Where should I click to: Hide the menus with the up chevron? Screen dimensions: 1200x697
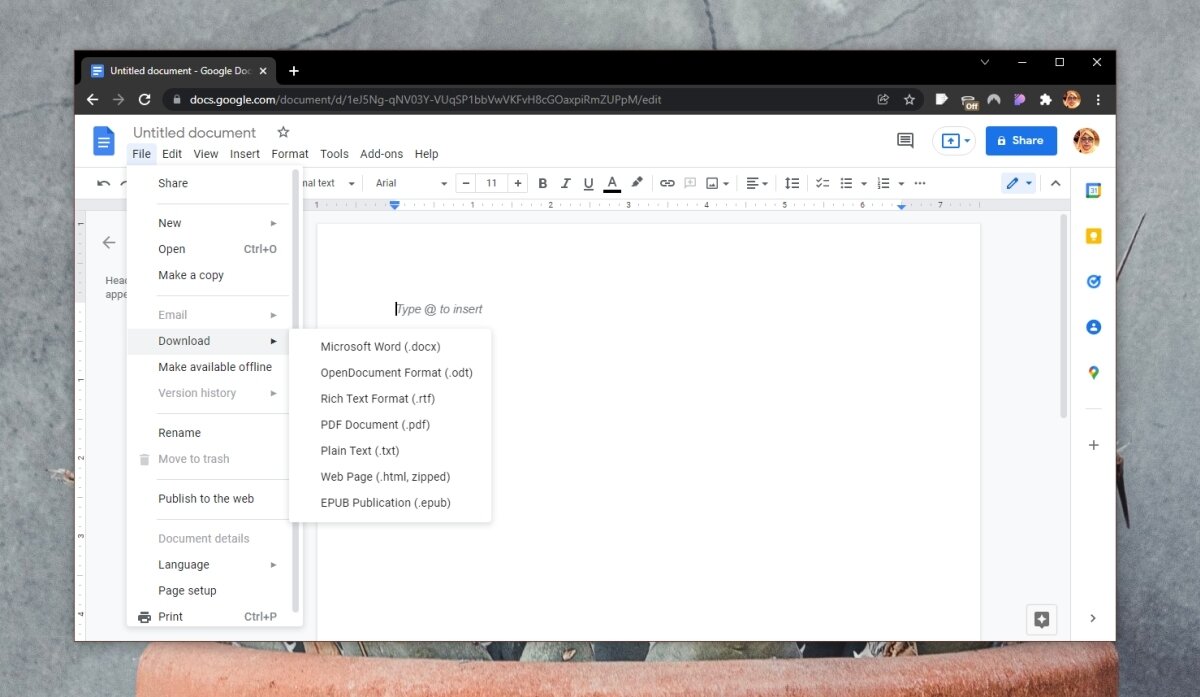(x=1055, y=183)
